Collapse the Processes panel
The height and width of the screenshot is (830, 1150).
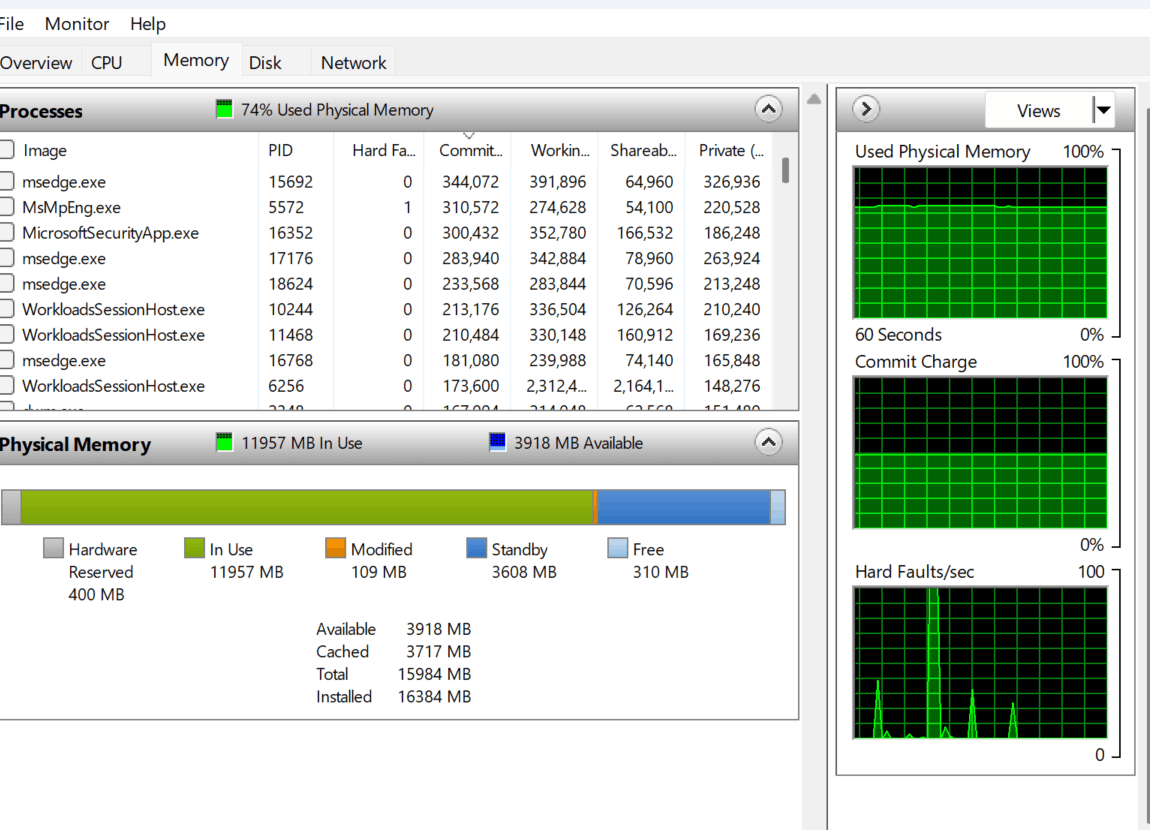click(768, 109)
